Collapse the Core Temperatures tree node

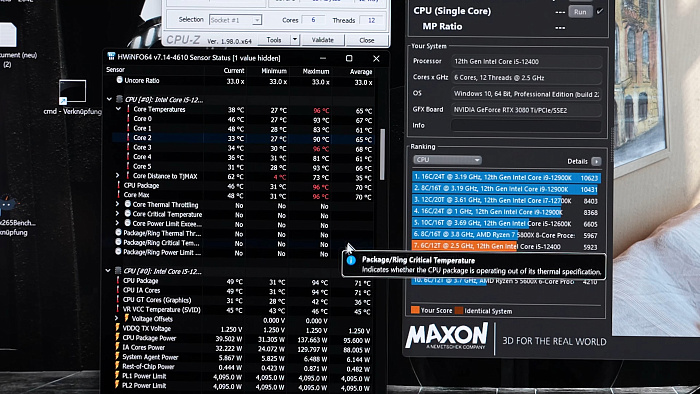pyautogui.click(x=118, y=109)
